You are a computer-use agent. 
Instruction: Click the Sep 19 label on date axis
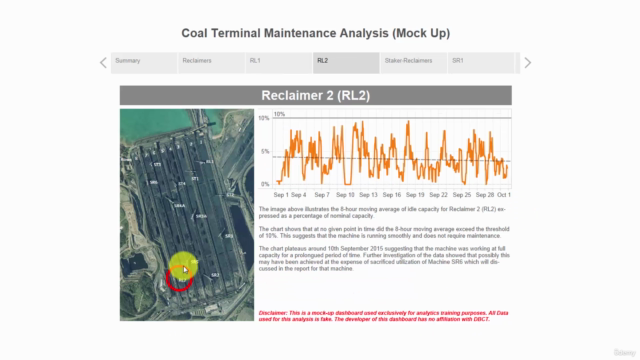[415, 195]
